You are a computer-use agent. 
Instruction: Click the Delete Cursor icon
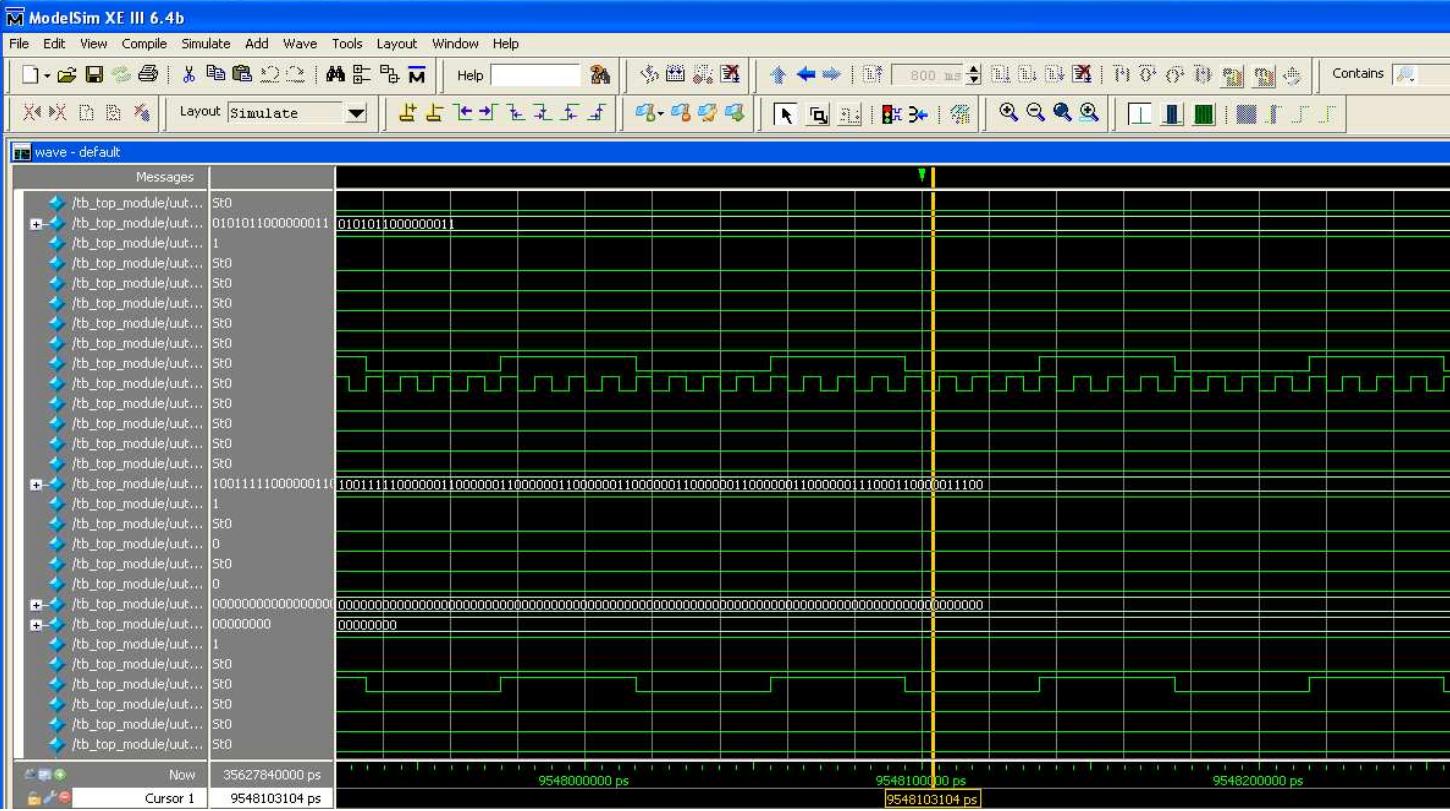tap(435, 113)
